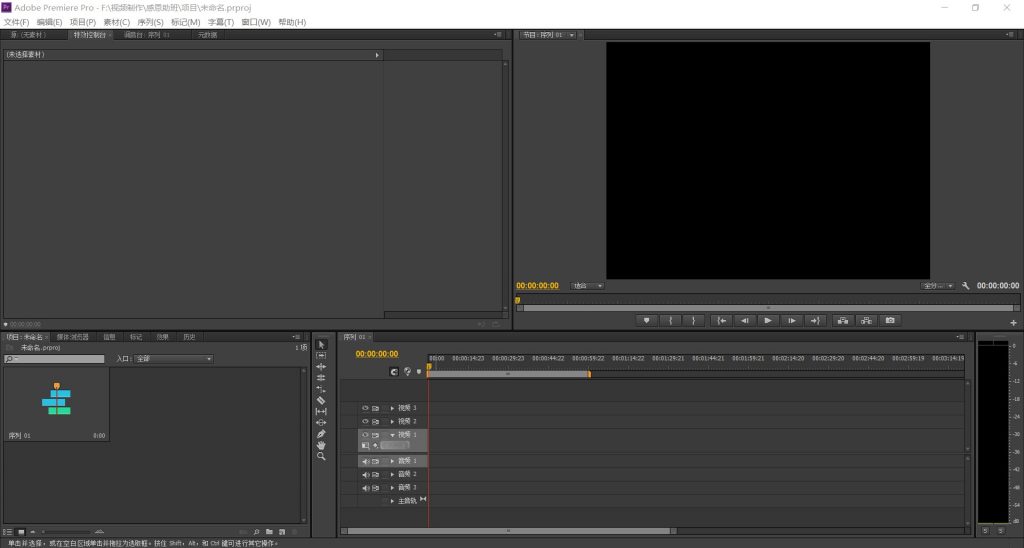The height and width of the screenshot is (548, 1024).
Task: Toggle visibility eye of 视频 3 track
Action: (366, 408)
